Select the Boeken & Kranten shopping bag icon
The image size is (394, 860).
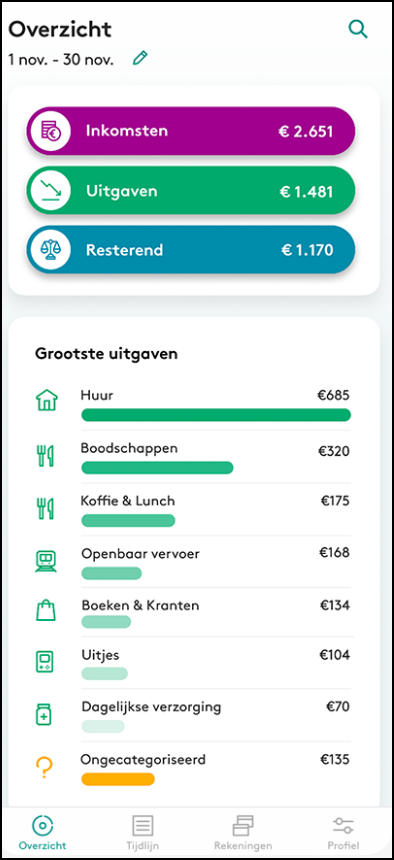[x=46, y=610]
